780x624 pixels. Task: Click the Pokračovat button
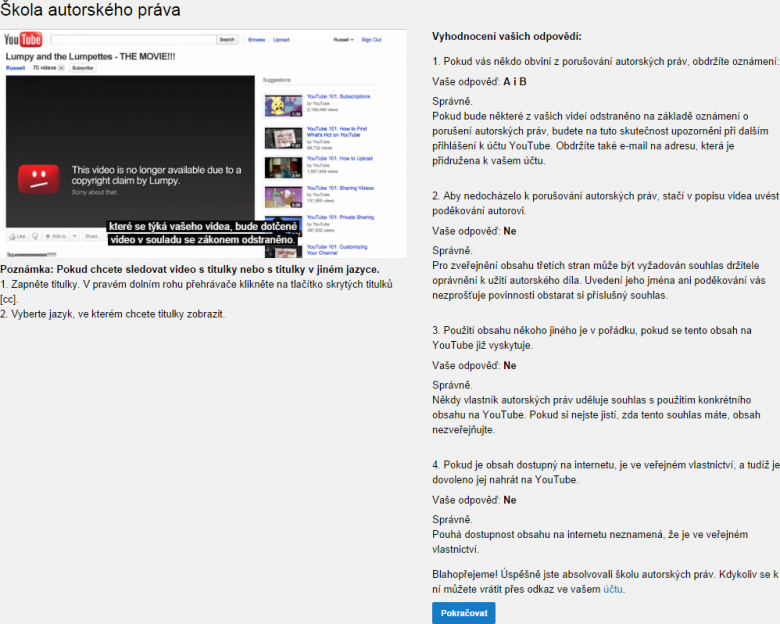(464, 613)
